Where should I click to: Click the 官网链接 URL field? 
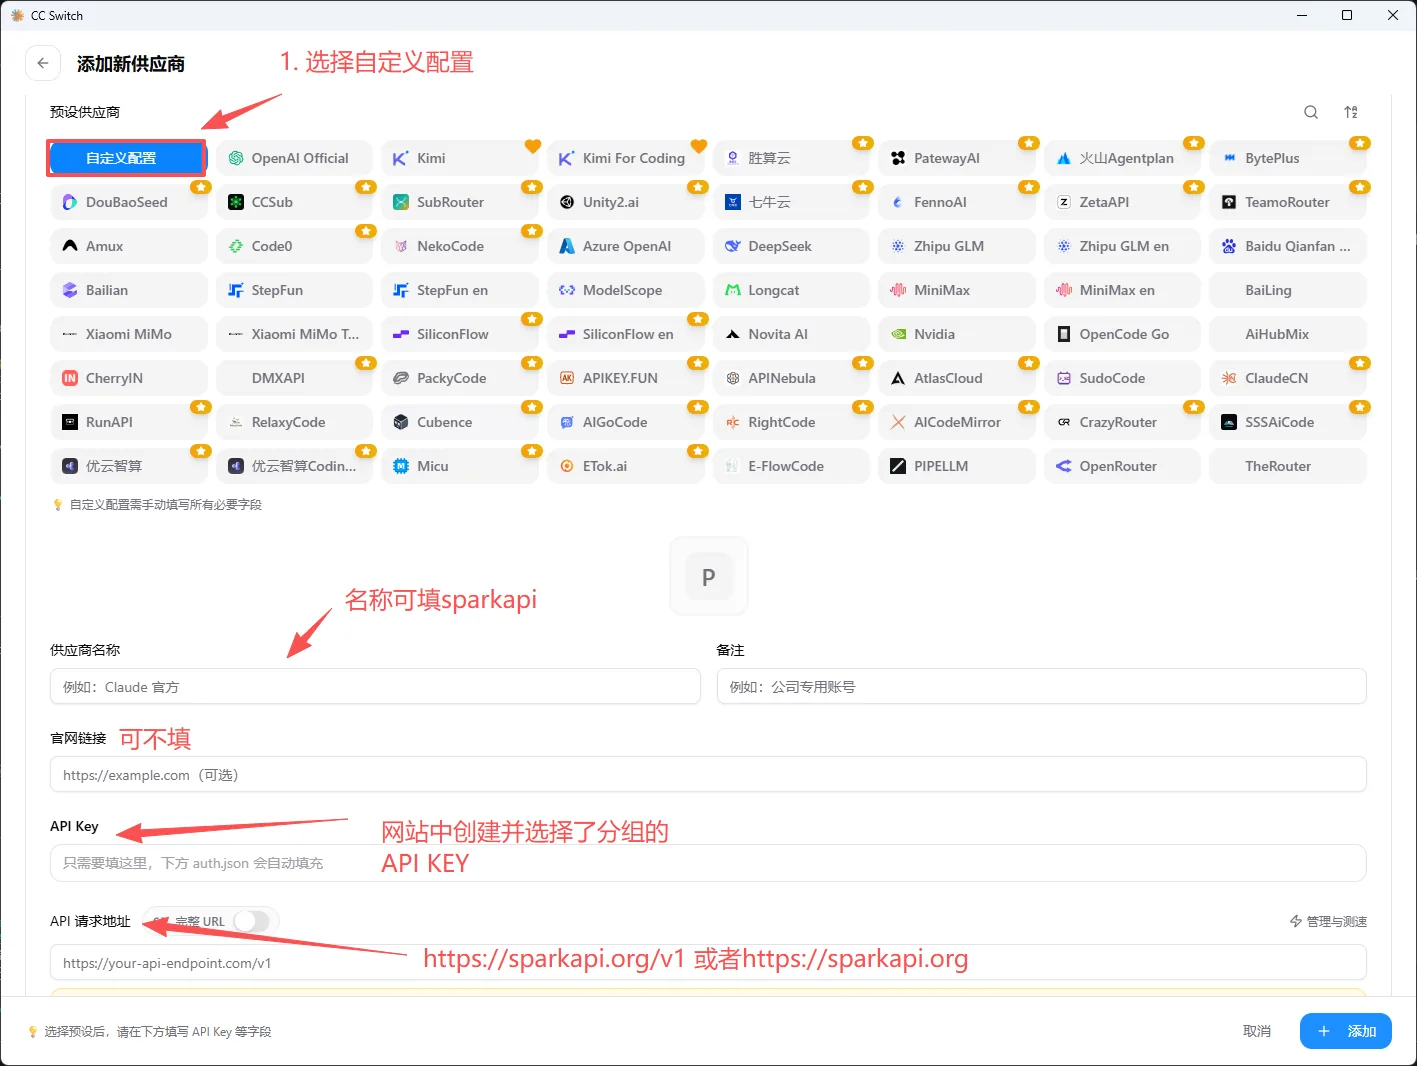708,775
